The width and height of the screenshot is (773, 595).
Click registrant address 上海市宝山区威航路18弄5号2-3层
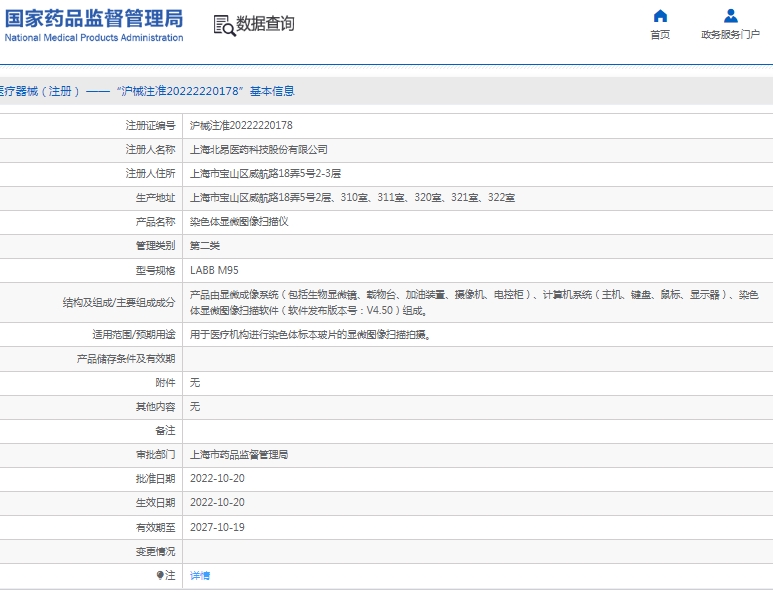pyautogui.click(x=265, y=174)
